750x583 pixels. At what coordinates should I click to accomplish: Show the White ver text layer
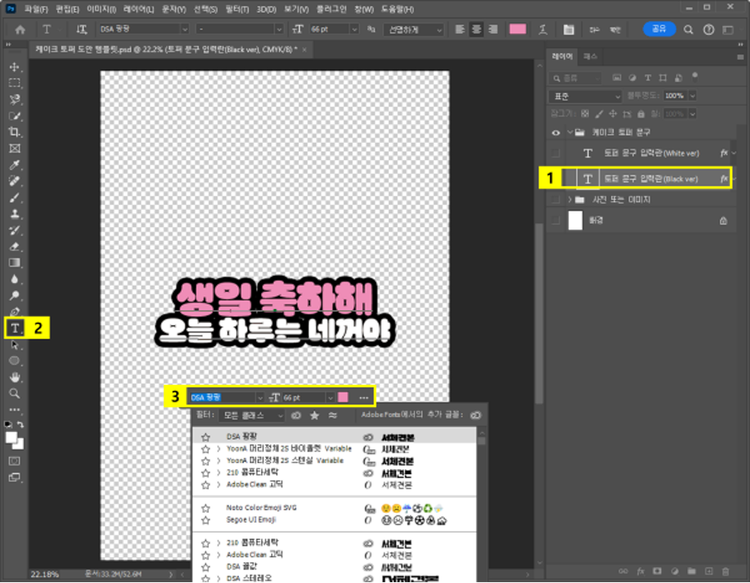(x=556, y=152)
